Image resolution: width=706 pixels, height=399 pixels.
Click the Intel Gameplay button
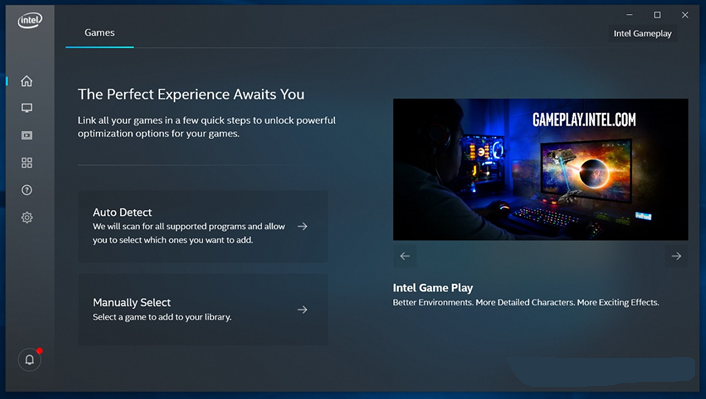[643, 33]
